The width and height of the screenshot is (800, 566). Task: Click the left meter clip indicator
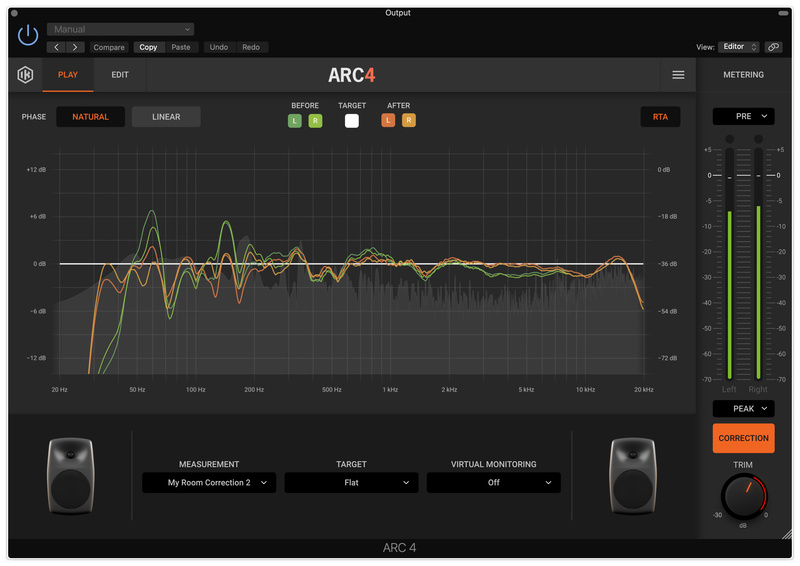click(x=730, y=139)
